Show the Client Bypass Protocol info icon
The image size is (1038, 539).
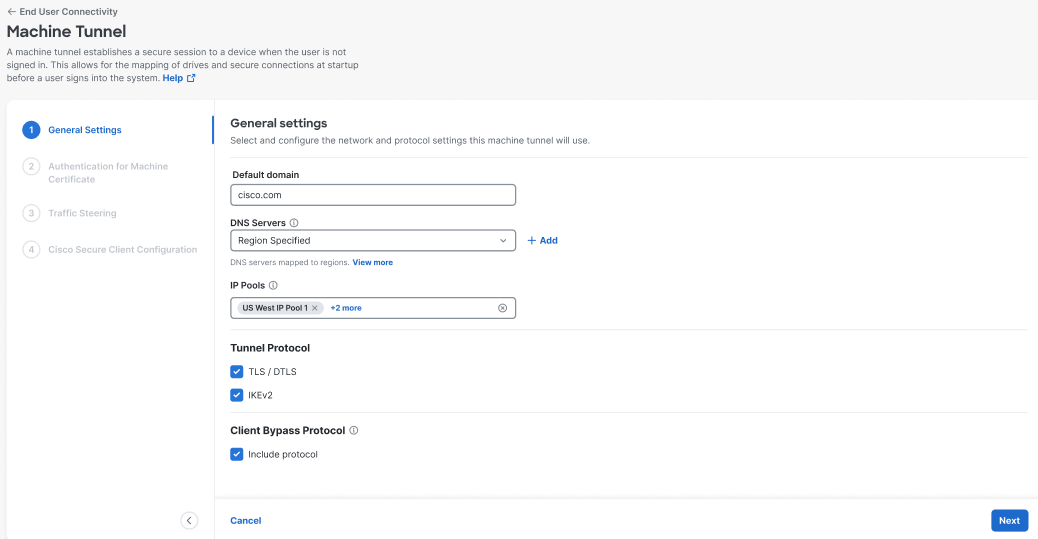(x=354, y=430)
